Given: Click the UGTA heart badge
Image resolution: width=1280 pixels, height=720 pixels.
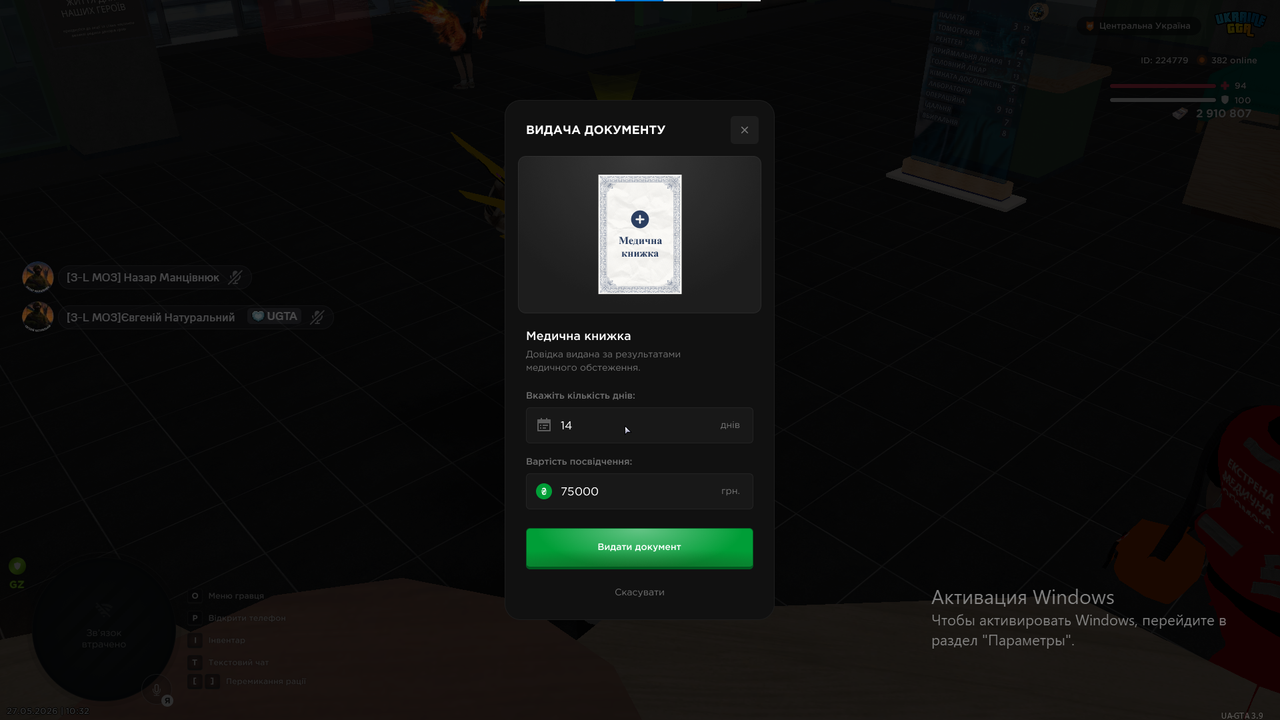Looking at the screenshot, I should tap(274, 316).
